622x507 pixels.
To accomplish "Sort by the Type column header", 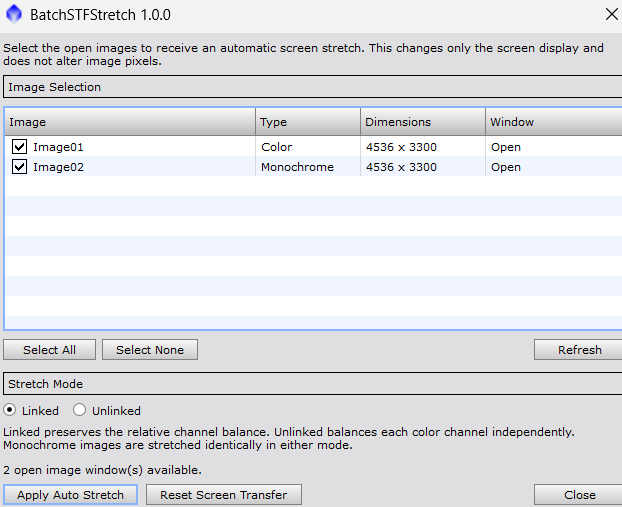I will point(308,122).
